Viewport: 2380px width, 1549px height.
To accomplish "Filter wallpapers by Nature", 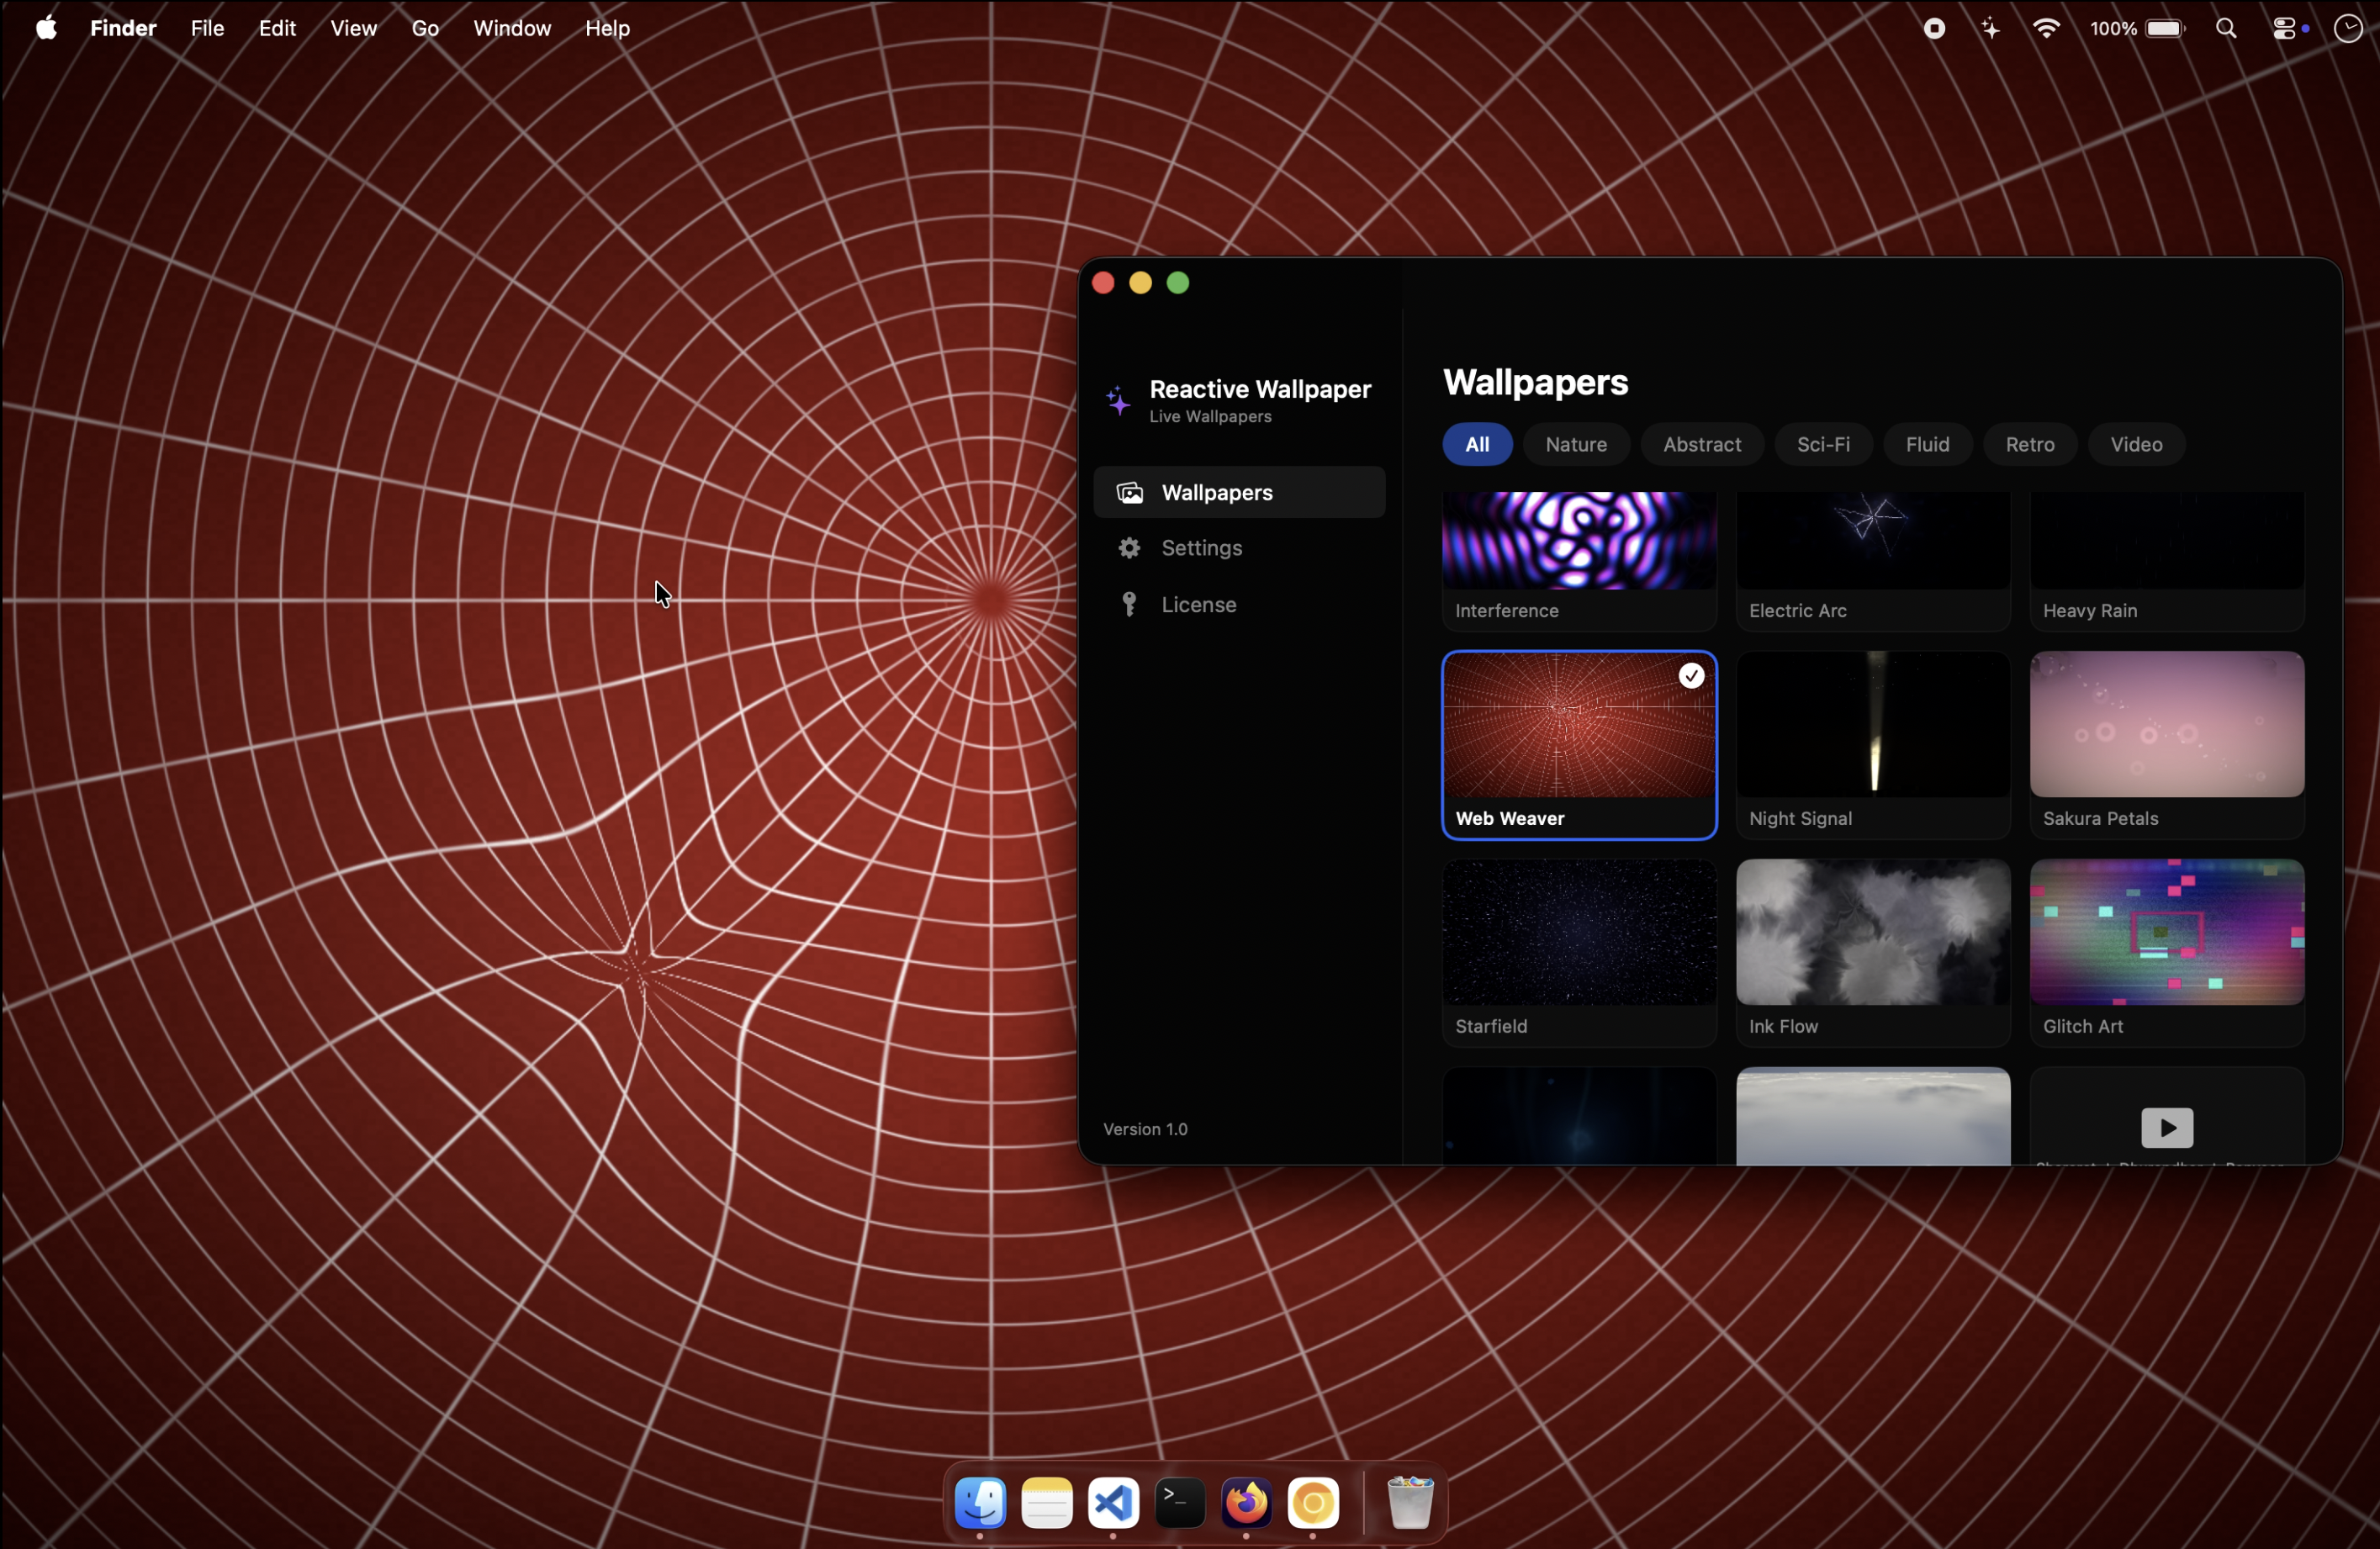I will pyautogui.click(x=1575, y=444).
